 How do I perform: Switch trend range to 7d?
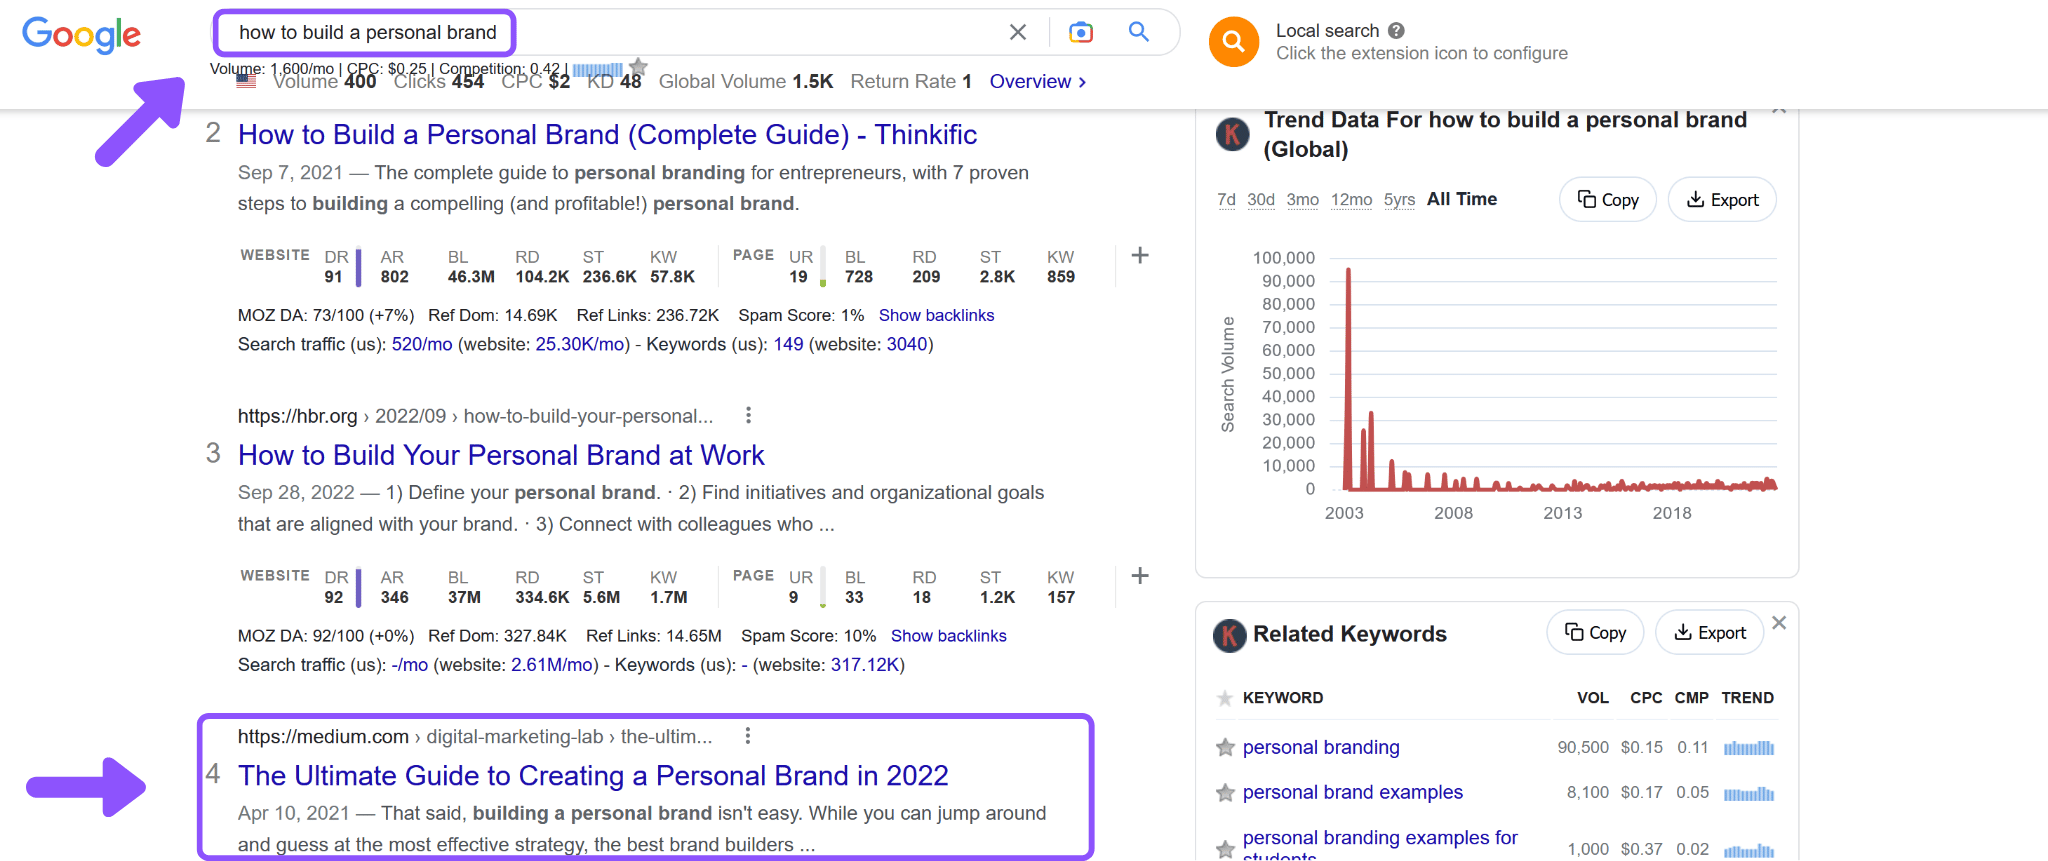tap(1226, 200)
